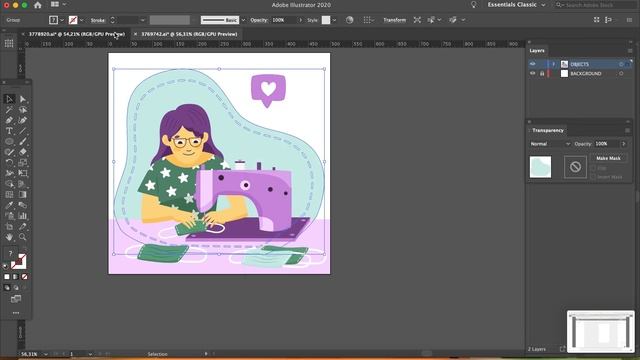Image resolution: width=640 pixels, height=360 pixels.
Task: Select the Transparency panel tab
Action: click(548, 130)
